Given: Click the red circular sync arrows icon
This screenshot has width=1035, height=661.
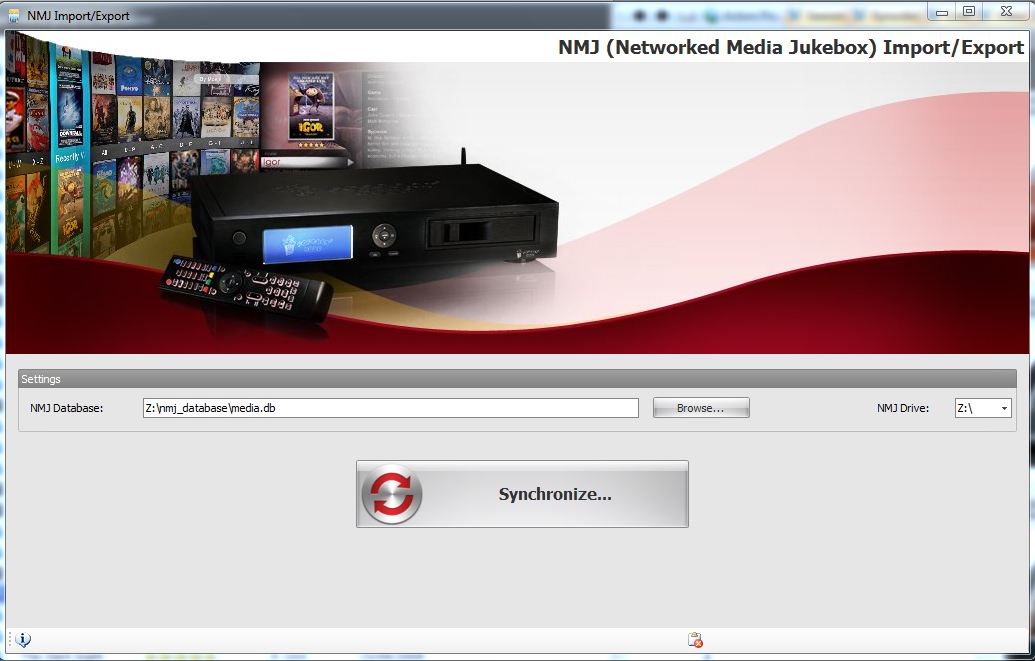Looking at the screenshot, I should click(392, 494).
